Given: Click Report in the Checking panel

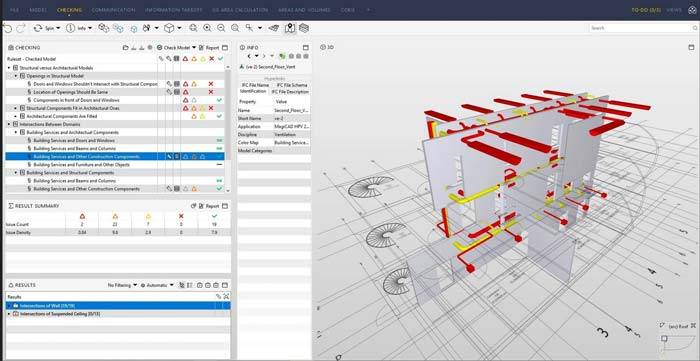Looking at the screenshot, I should point(209,47).
